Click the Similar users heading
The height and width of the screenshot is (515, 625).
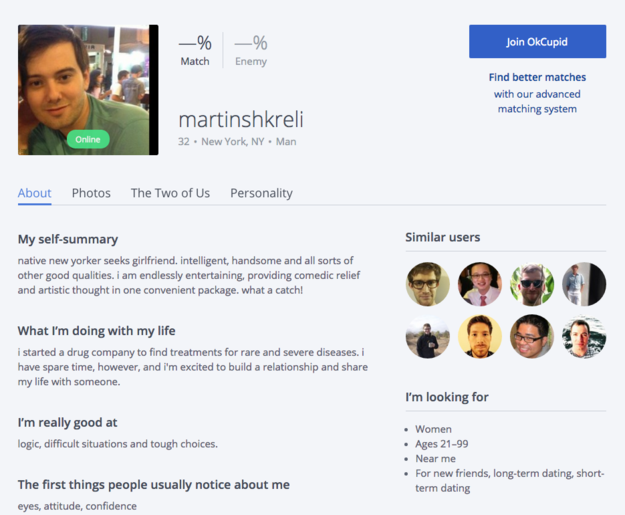pyautogui.click(x=443, y=237)
